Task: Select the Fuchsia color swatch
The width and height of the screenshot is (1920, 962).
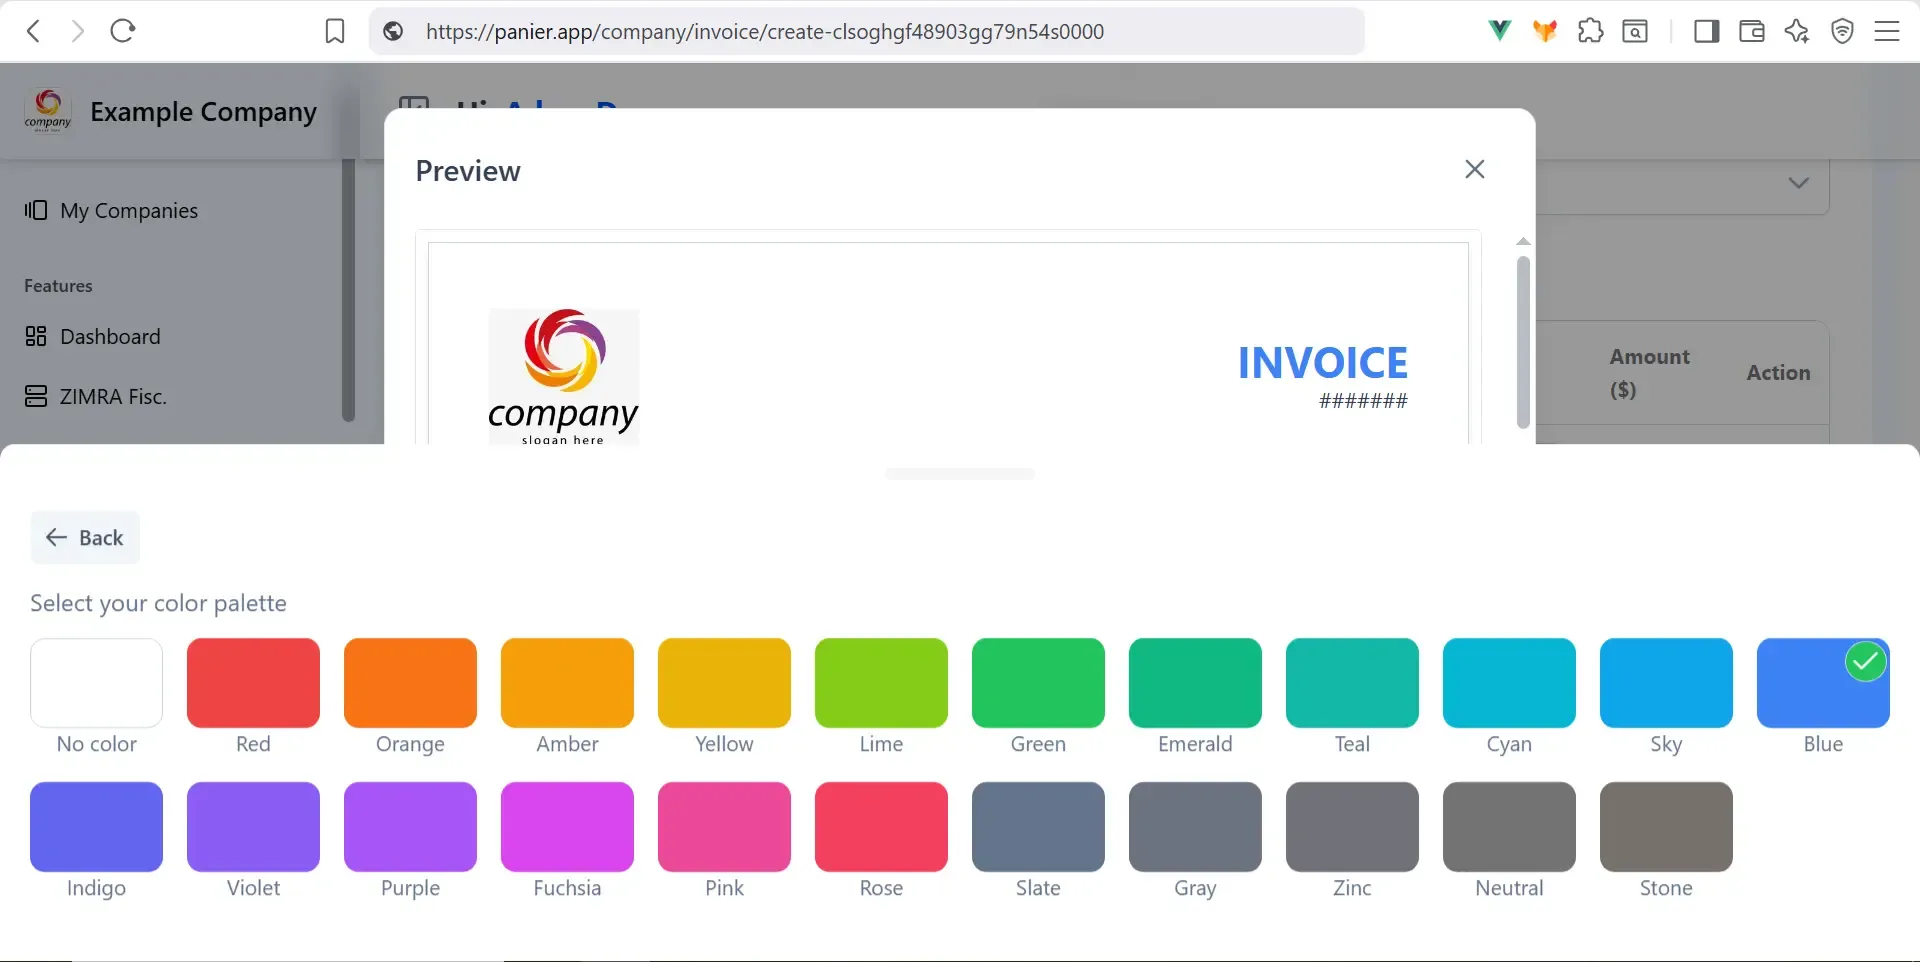Action: click(x=568, y=827)
